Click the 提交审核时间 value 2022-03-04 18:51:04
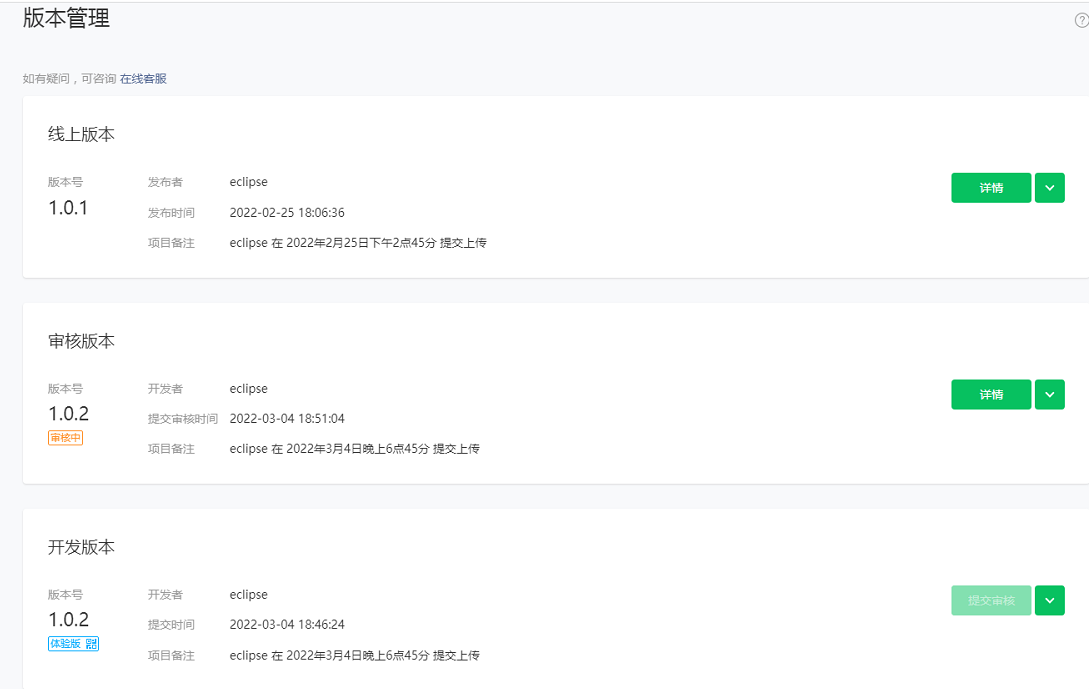 [x=287, y=419]
